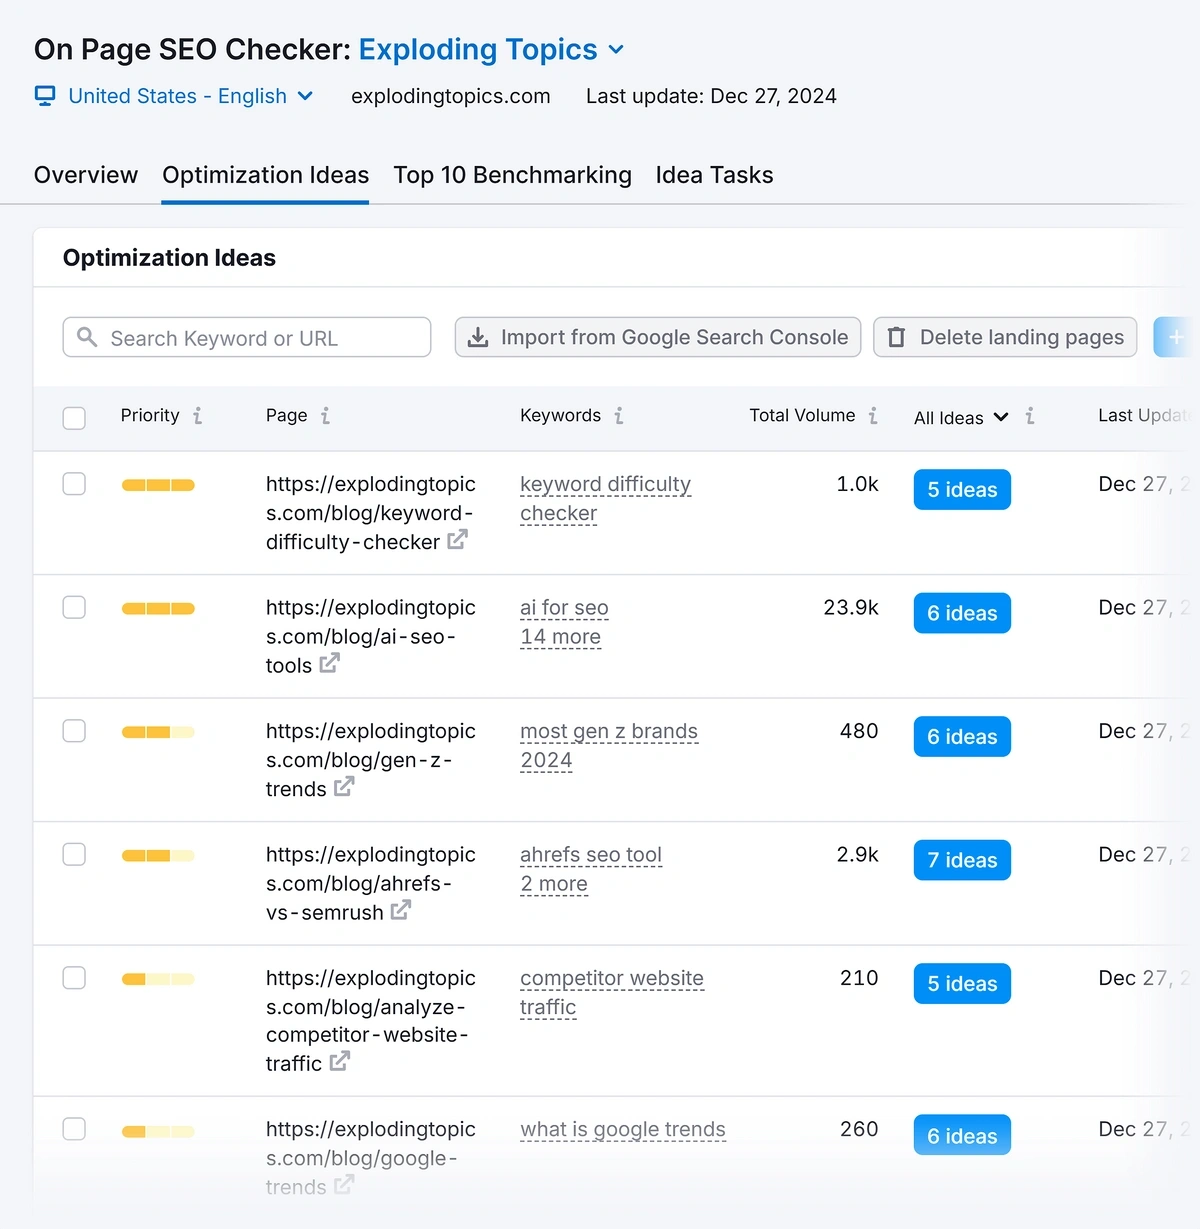Click the blue plus button at the toolbar edge
This screenshot has height=1229, width=1200.
(x=1176, y=337)
